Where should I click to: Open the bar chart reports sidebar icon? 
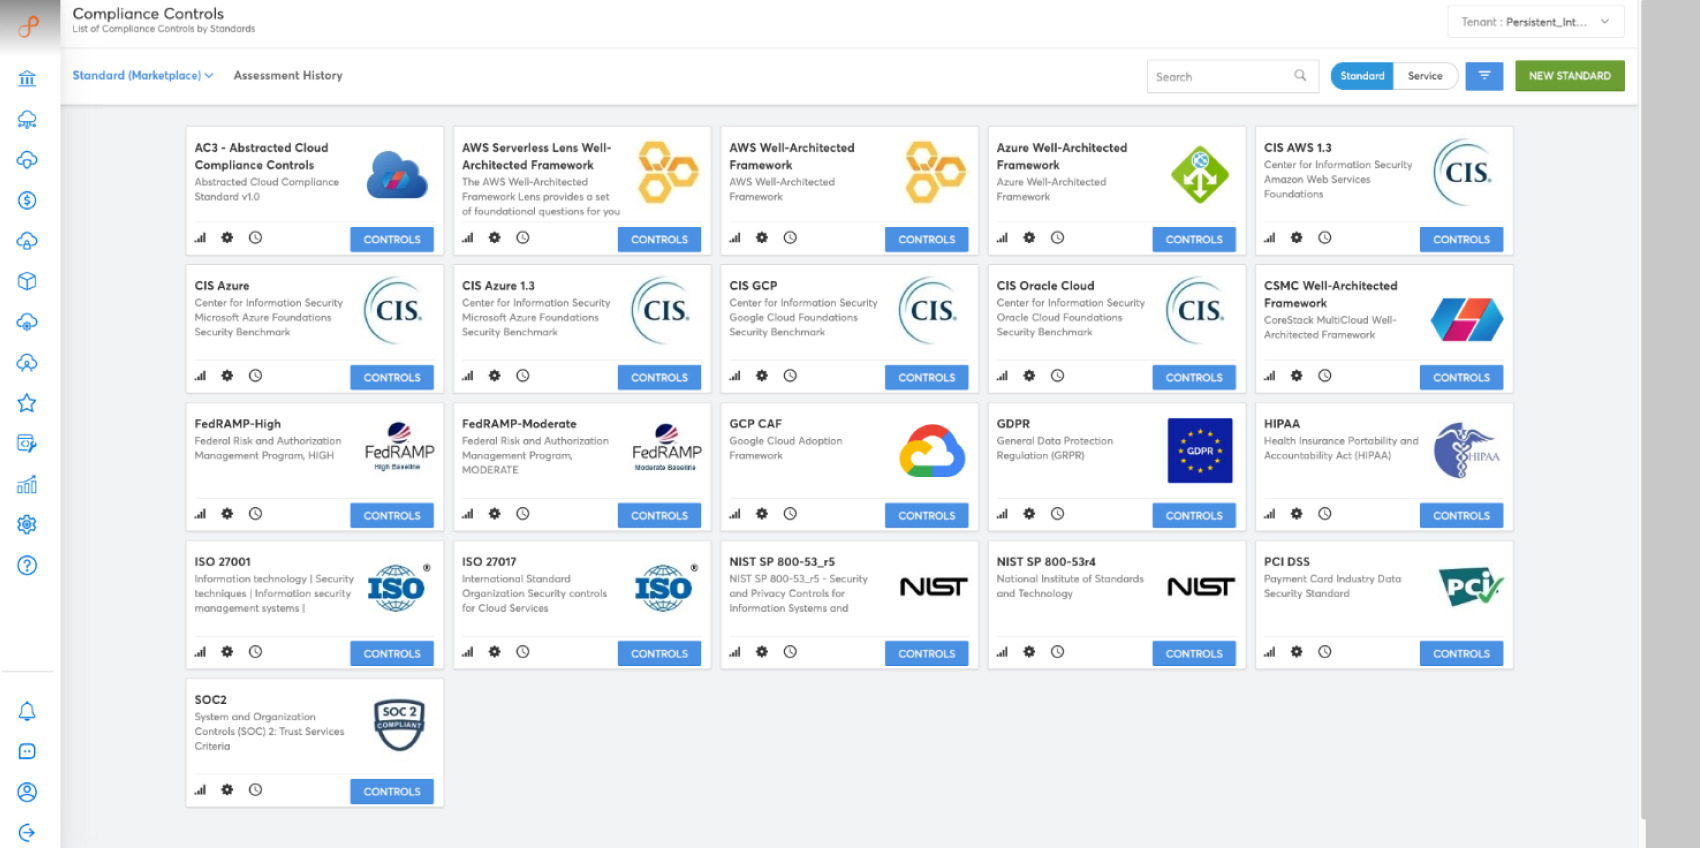27,485
